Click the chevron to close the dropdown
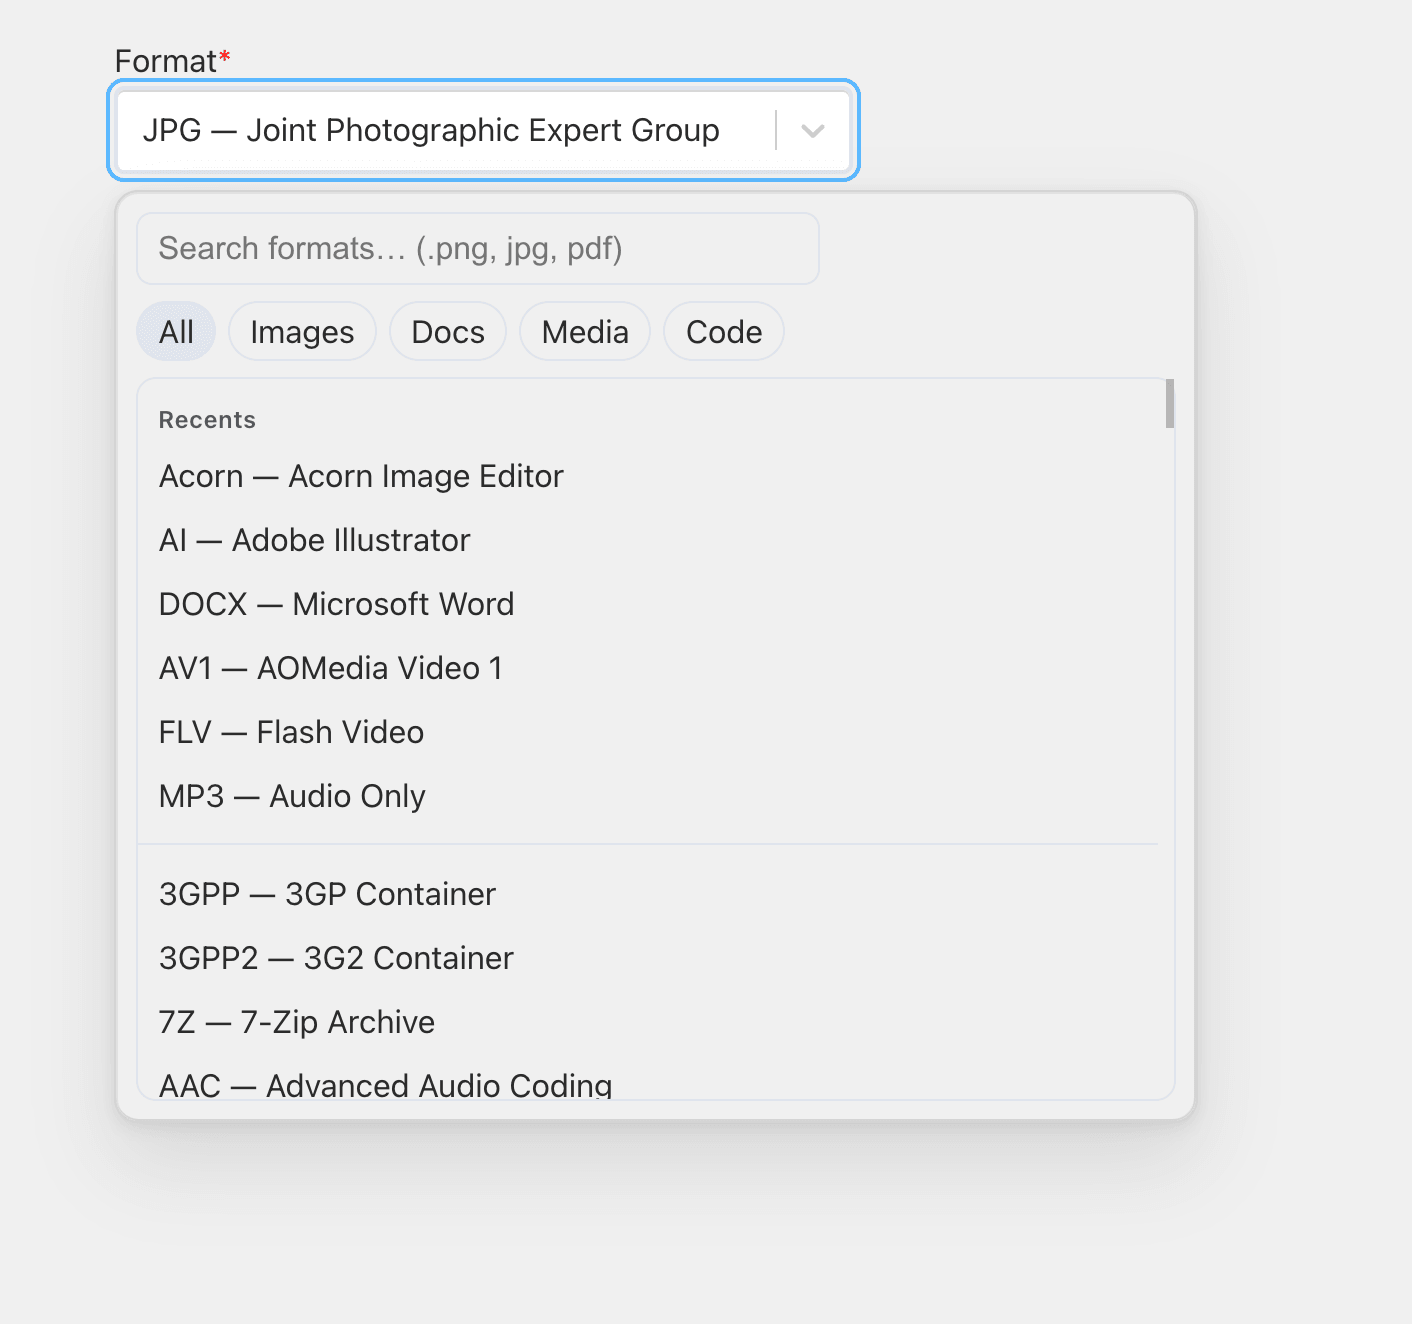Screen dimensions: 1412x1324 811,130
